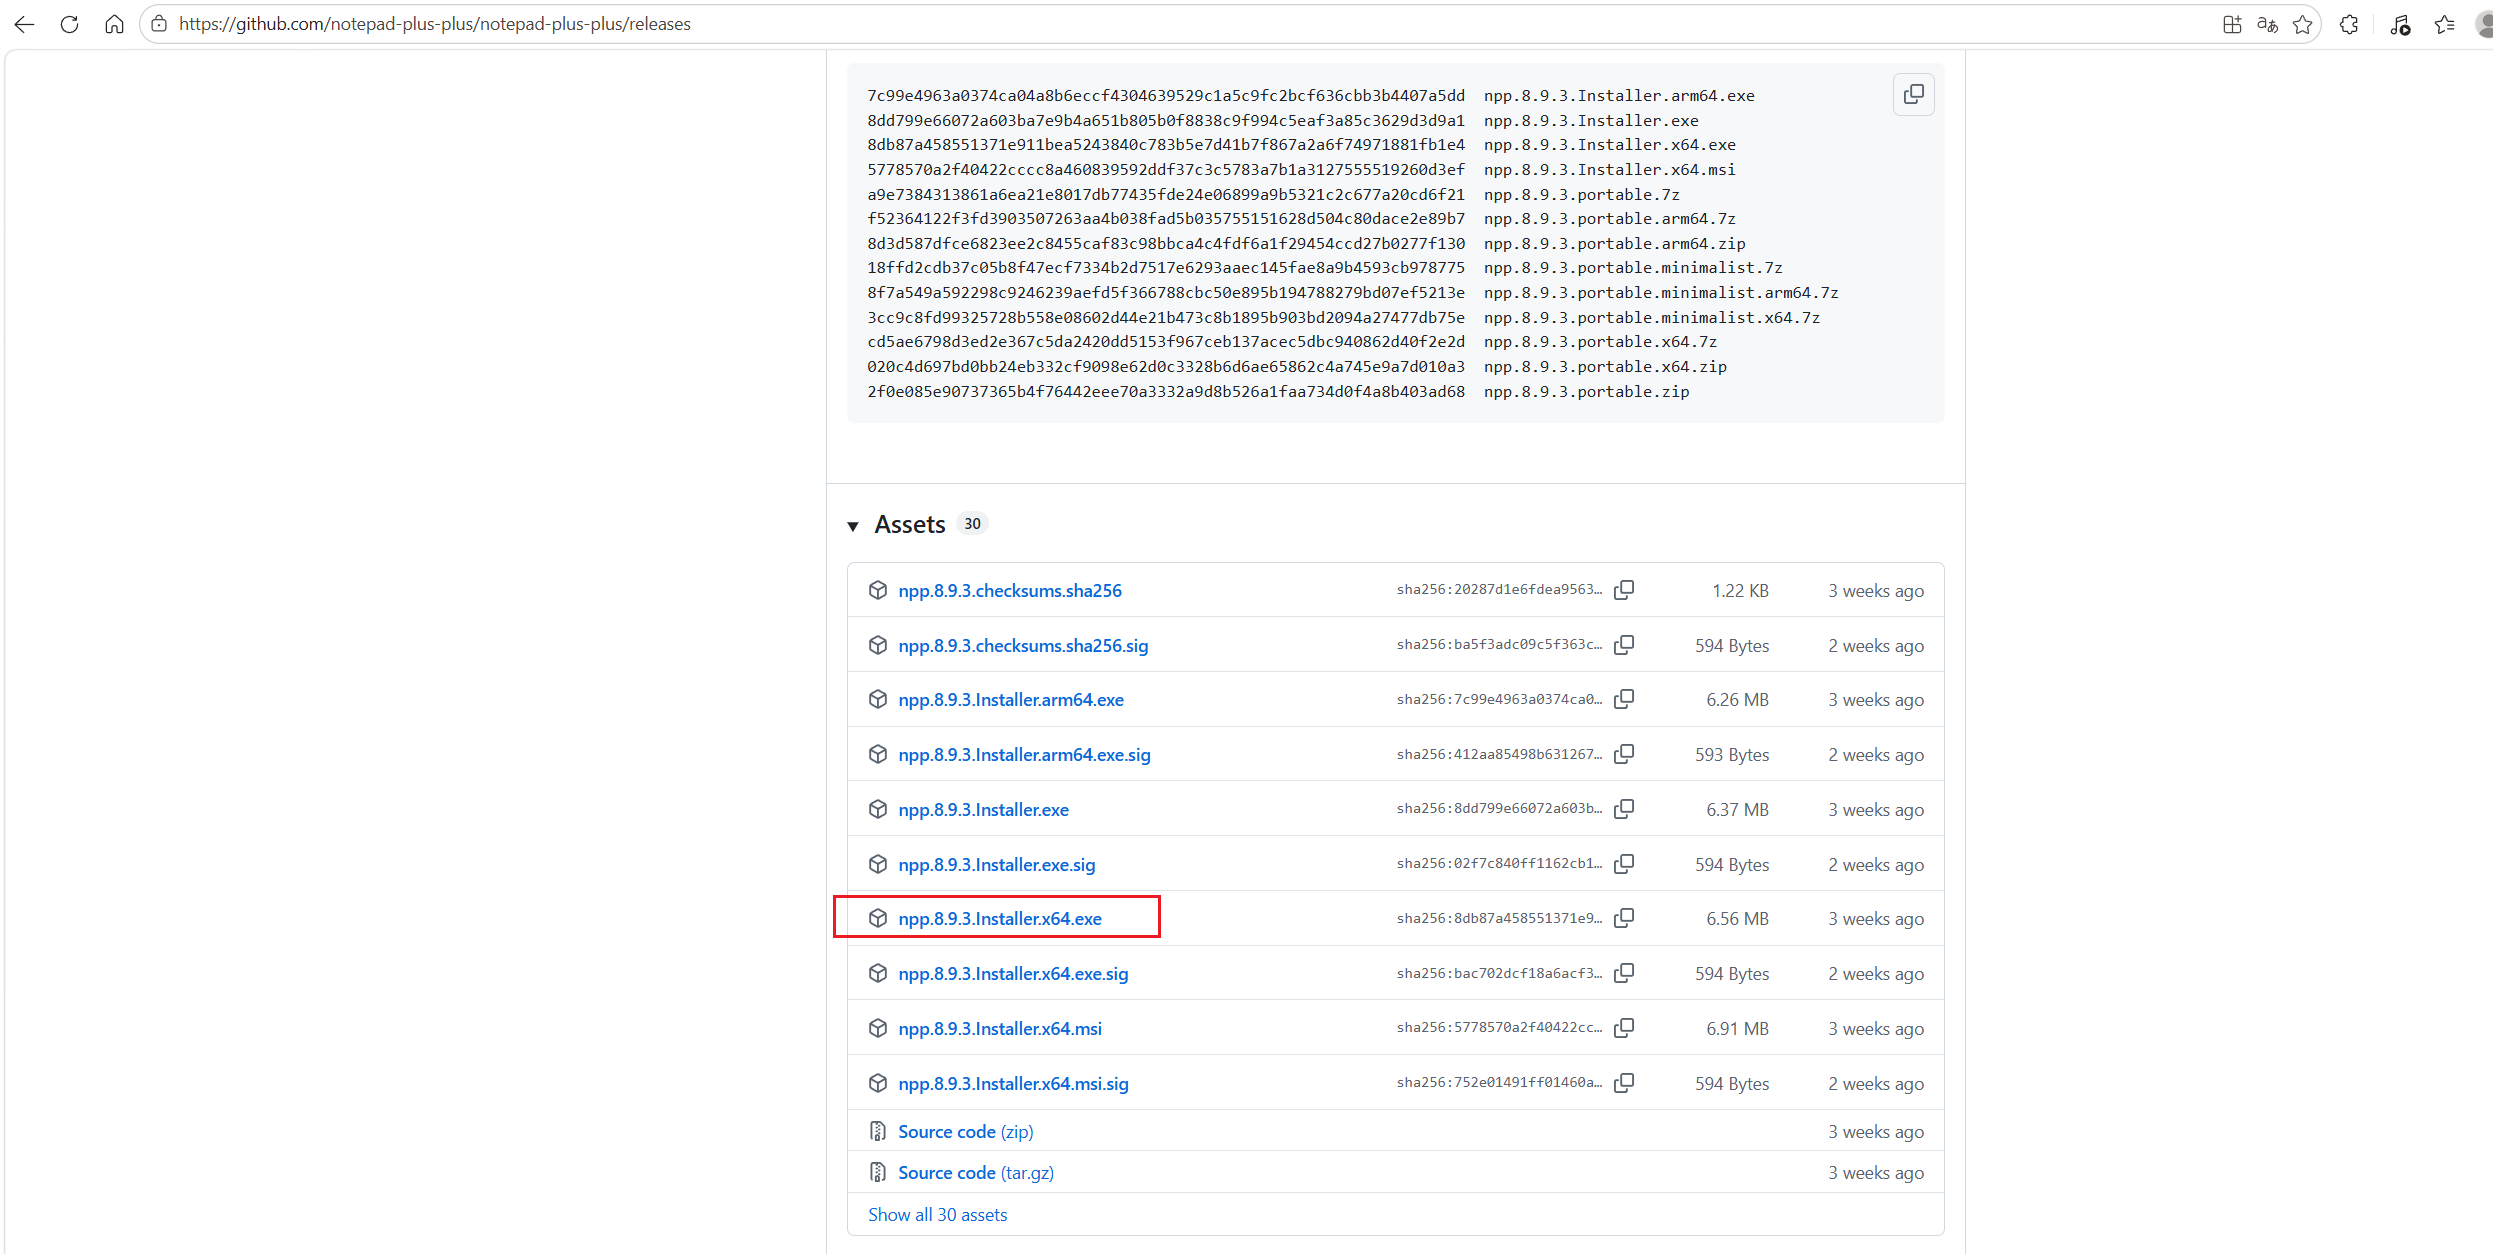Copy sha256 hash of Installer.x64.msi

pos(1624,1027)
